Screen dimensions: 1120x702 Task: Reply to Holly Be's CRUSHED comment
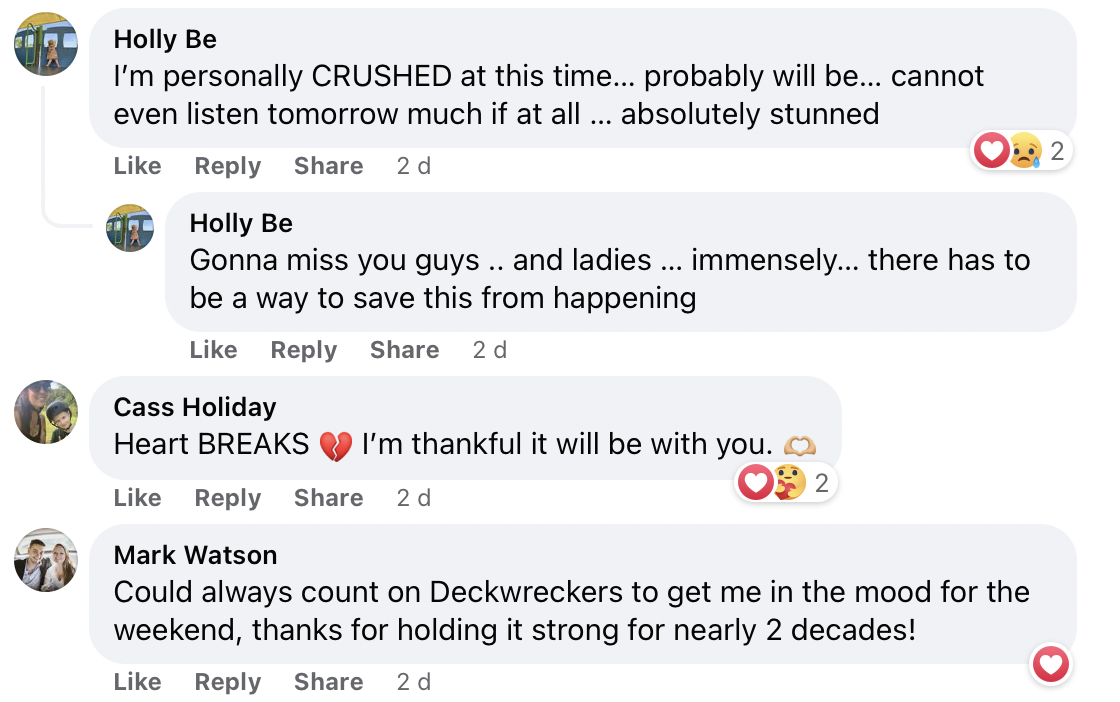coord(227,166)
